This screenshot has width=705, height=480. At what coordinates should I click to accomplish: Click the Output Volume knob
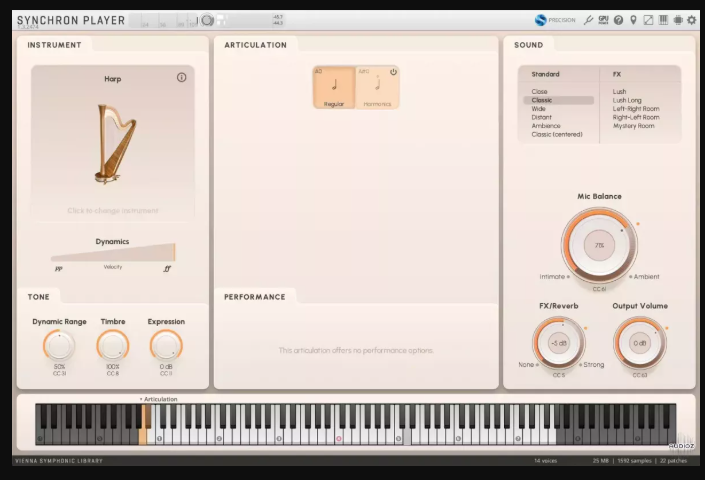click(x=639, y=343)
